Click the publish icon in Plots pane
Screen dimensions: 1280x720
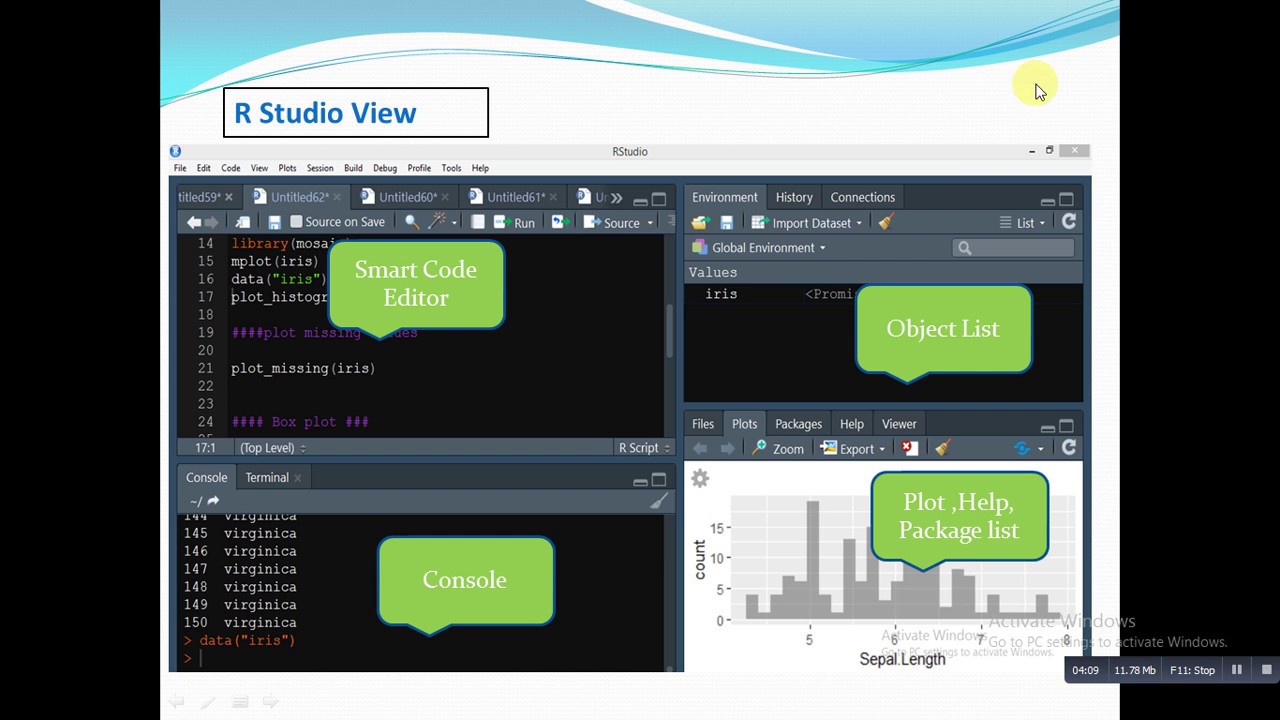1022,449
